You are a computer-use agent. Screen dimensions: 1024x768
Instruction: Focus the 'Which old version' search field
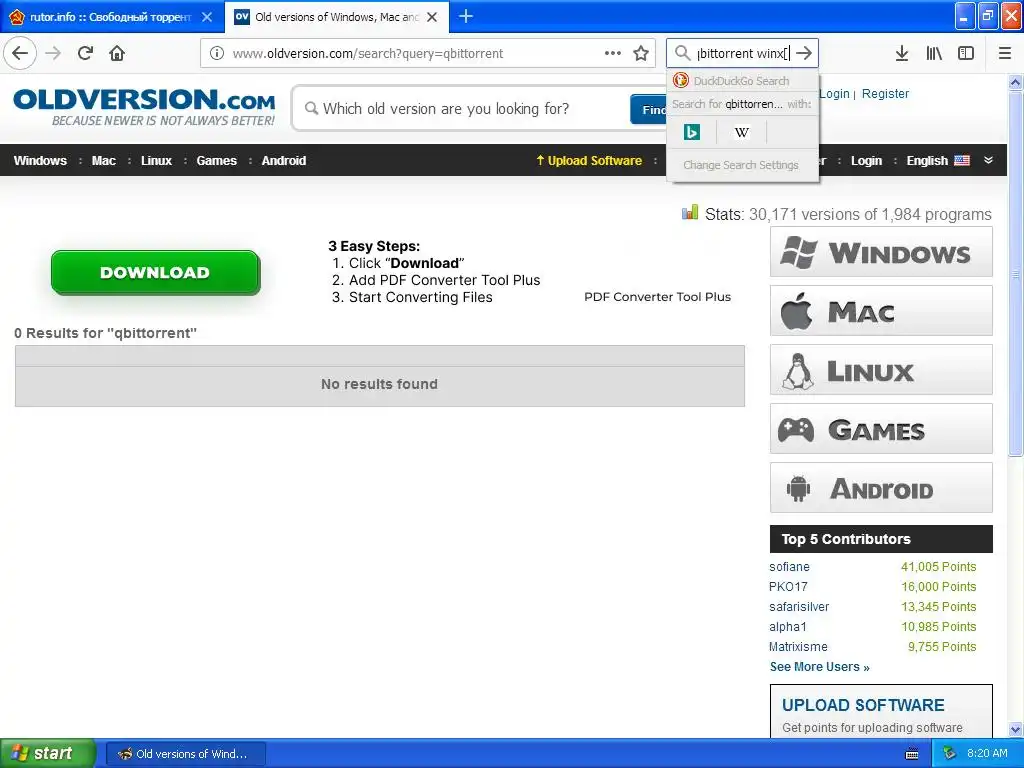[x=460, y=108]
